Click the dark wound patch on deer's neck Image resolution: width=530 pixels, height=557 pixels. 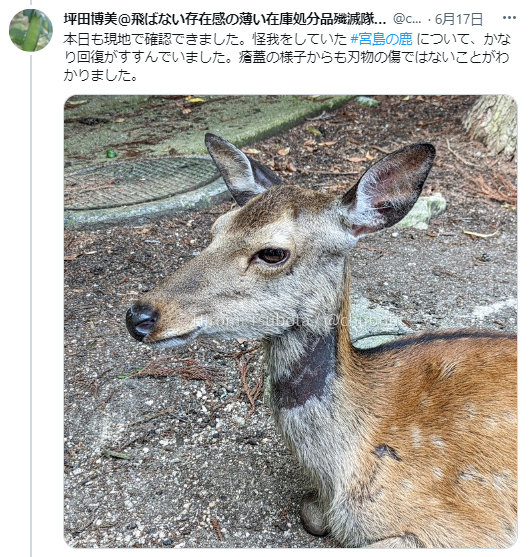(x=306, y=373)
